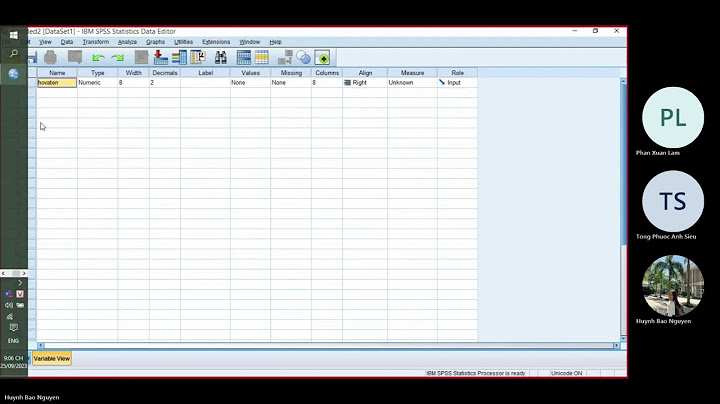This screenshot has width=720, height=404.
Task: Click the Measure column header
Action: (x=412, y=73)
